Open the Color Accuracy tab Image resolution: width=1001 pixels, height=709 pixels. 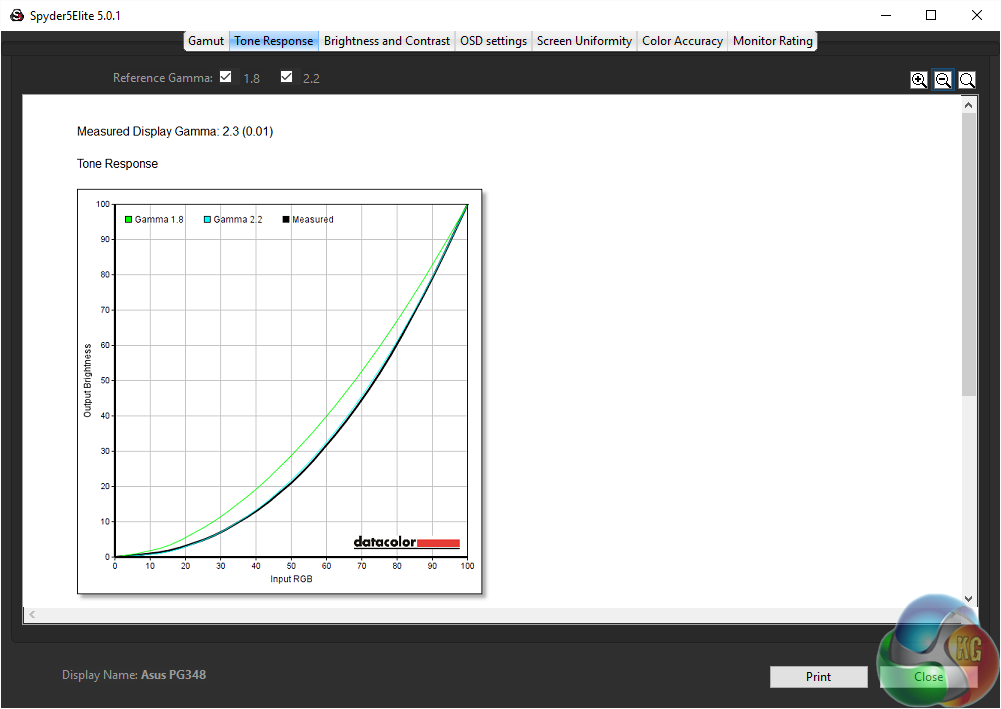pyautogui.click(x=682, y=41)
